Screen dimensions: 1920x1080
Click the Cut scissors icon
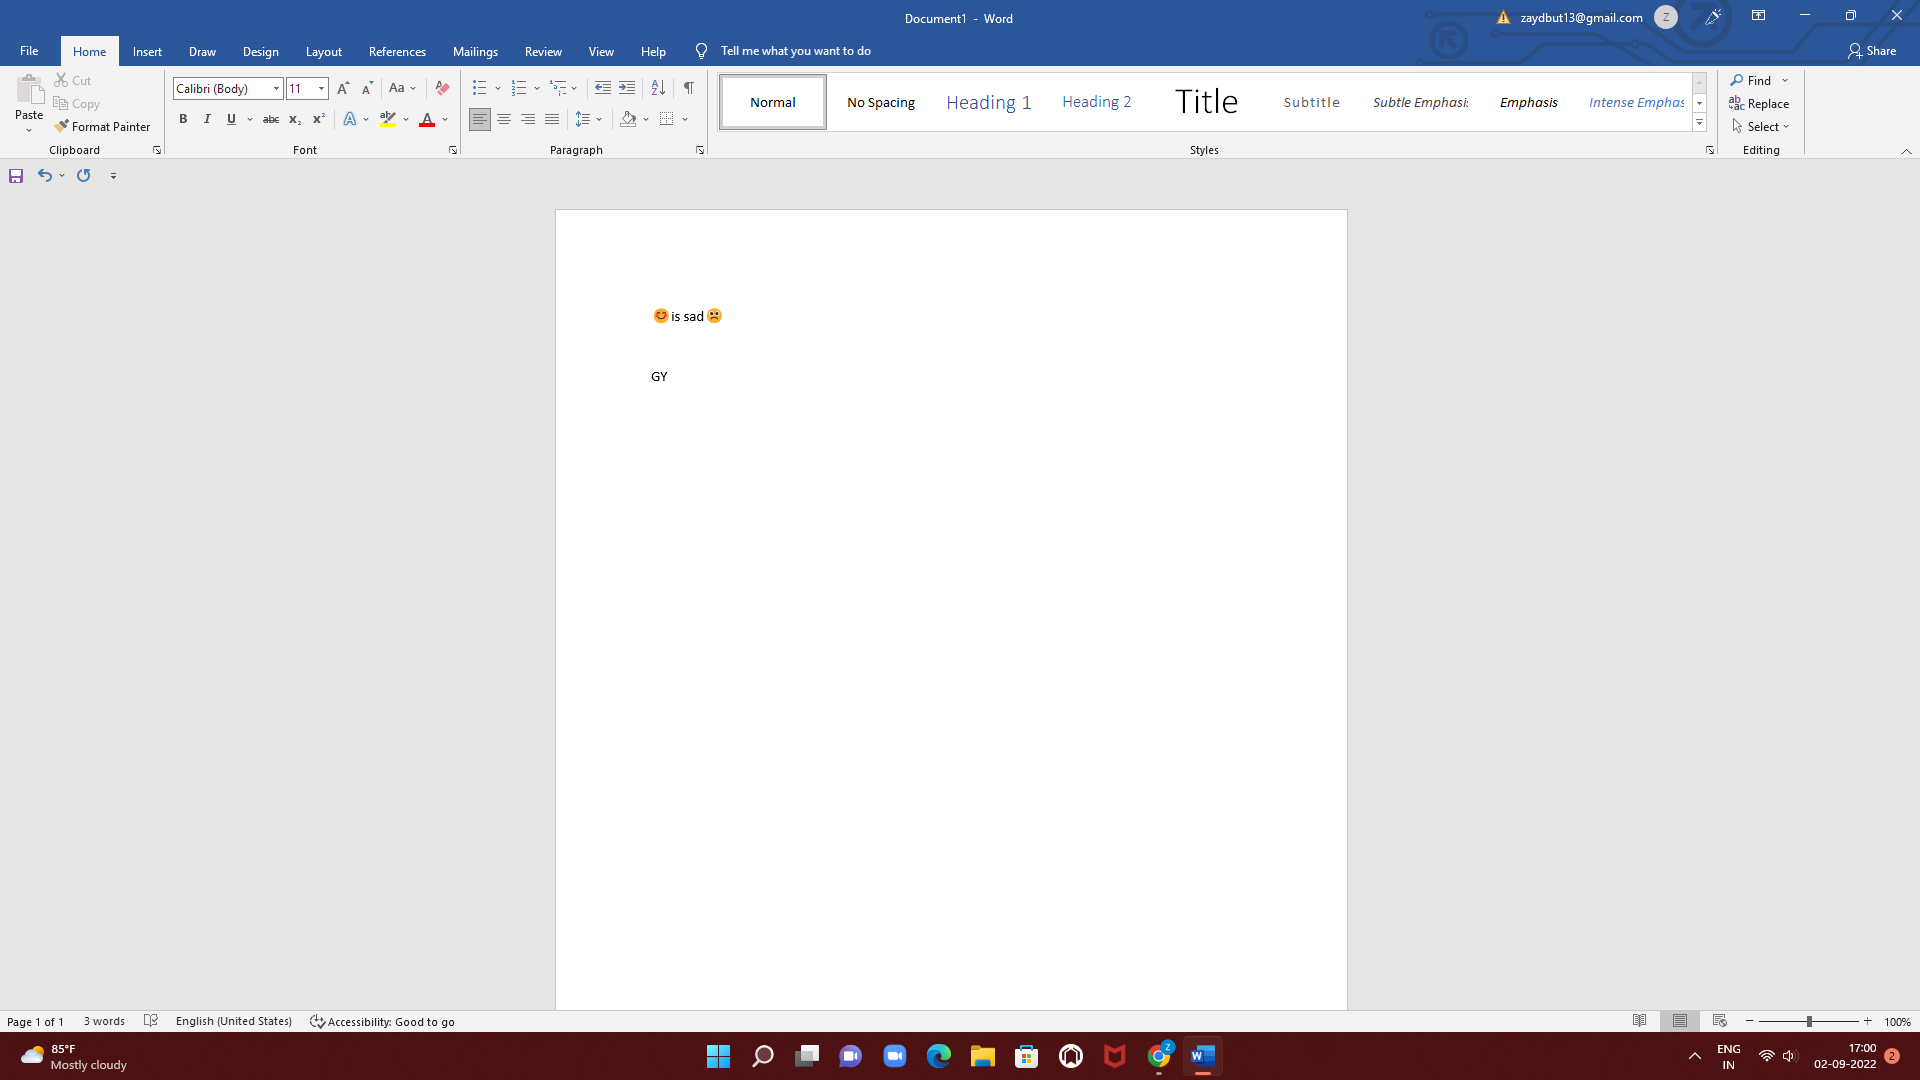62,80
